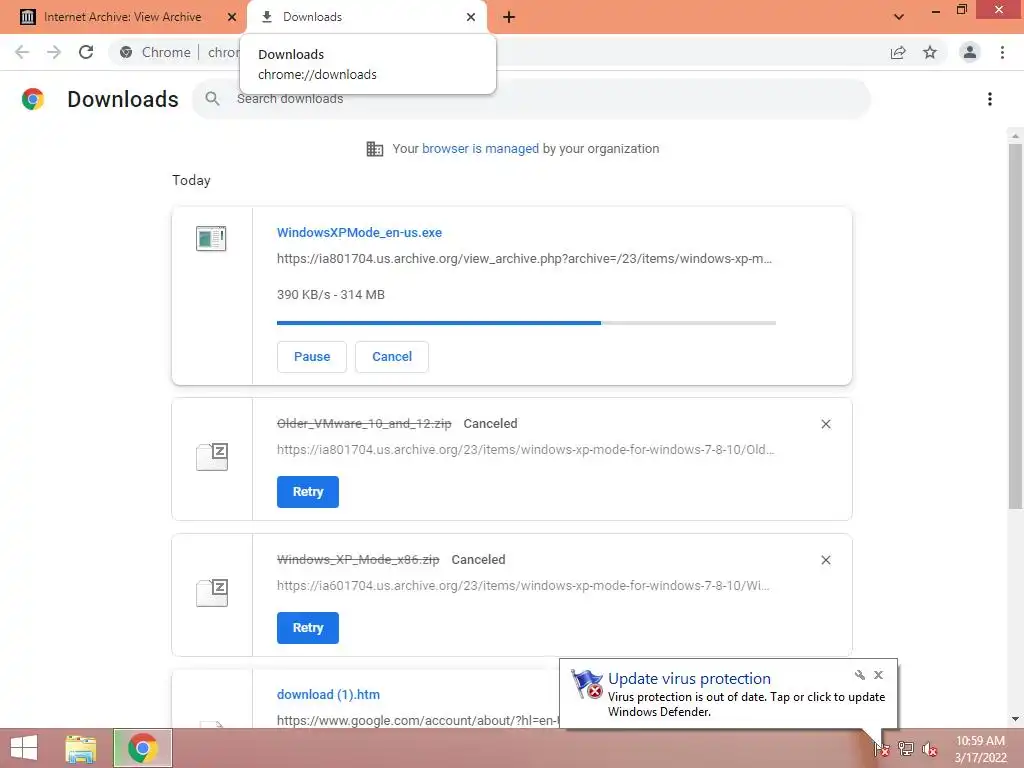
Task: Click the Windows_XP_Mode_x86 'Canceled' status label
Action: click(478, 560)
